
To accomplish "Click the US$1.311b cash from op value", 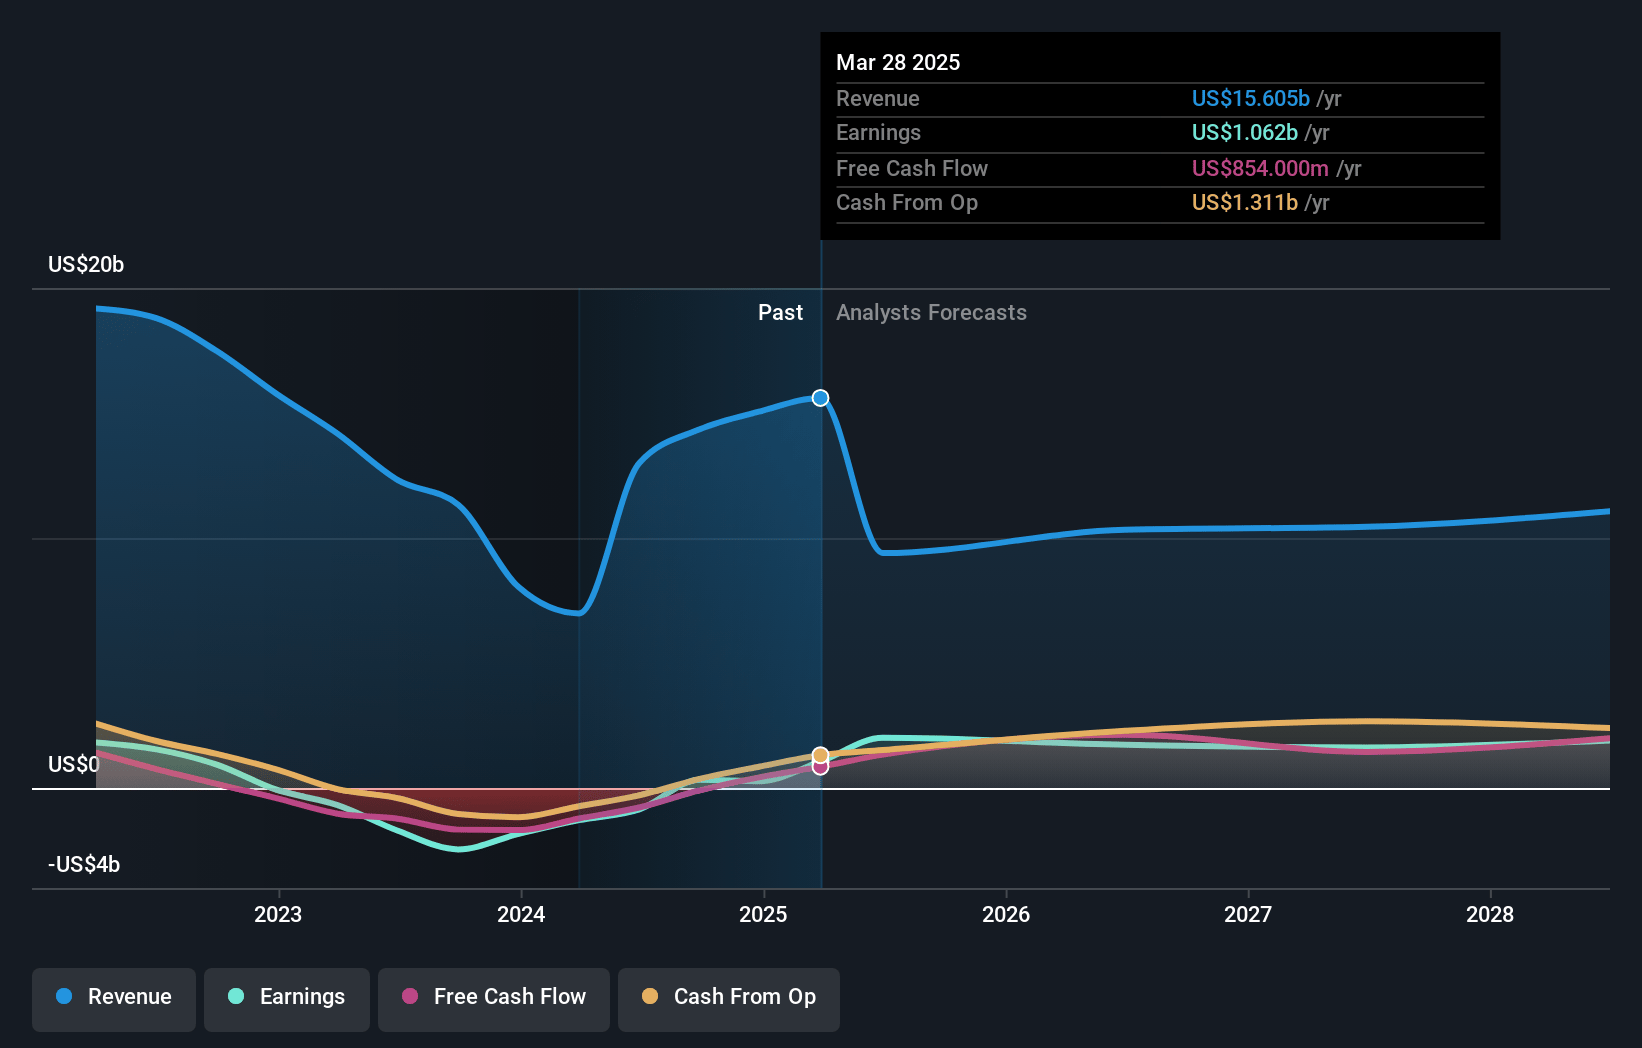I will pos(1244,202).
